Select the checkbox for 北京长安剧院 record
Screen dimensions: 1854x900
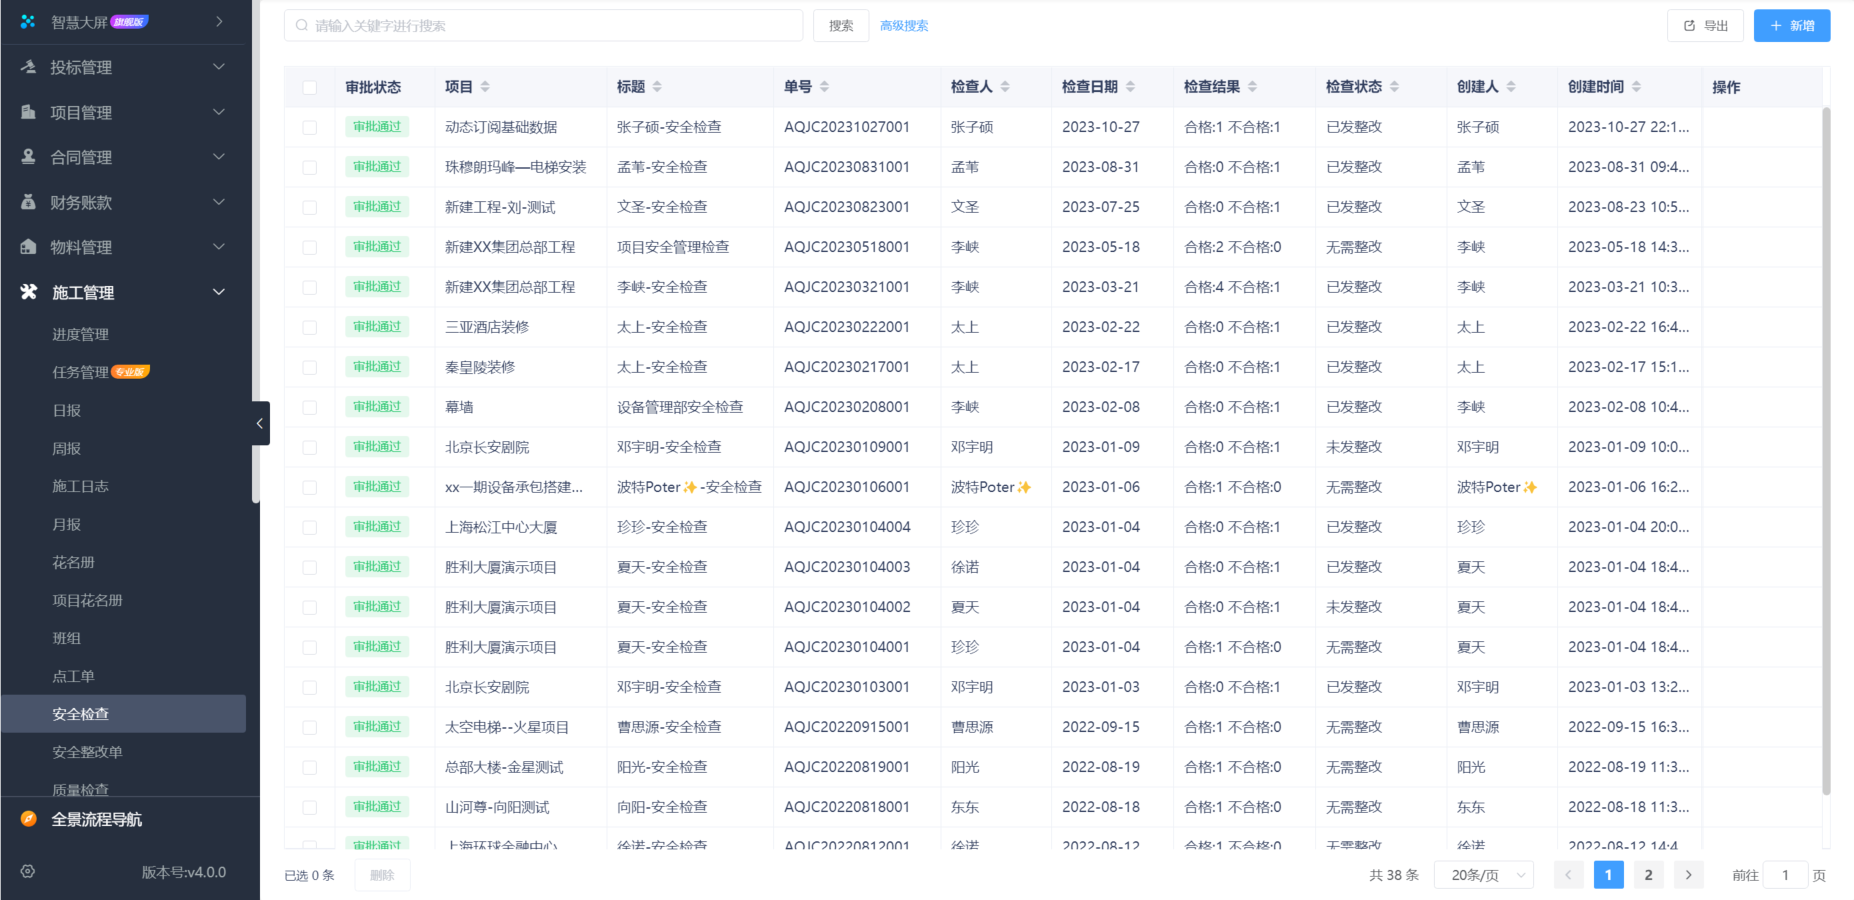(x=310, y=446)
